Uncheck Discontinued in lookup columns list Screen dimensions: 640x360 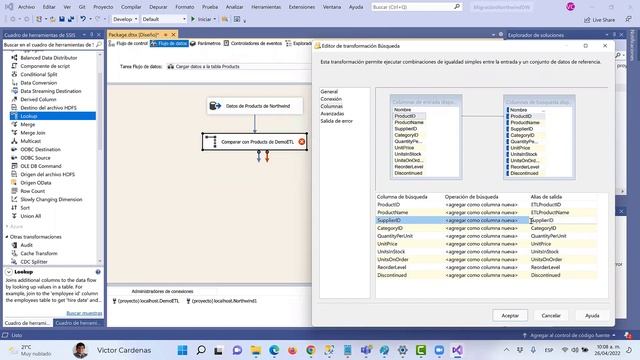click(x=508, y=173)
